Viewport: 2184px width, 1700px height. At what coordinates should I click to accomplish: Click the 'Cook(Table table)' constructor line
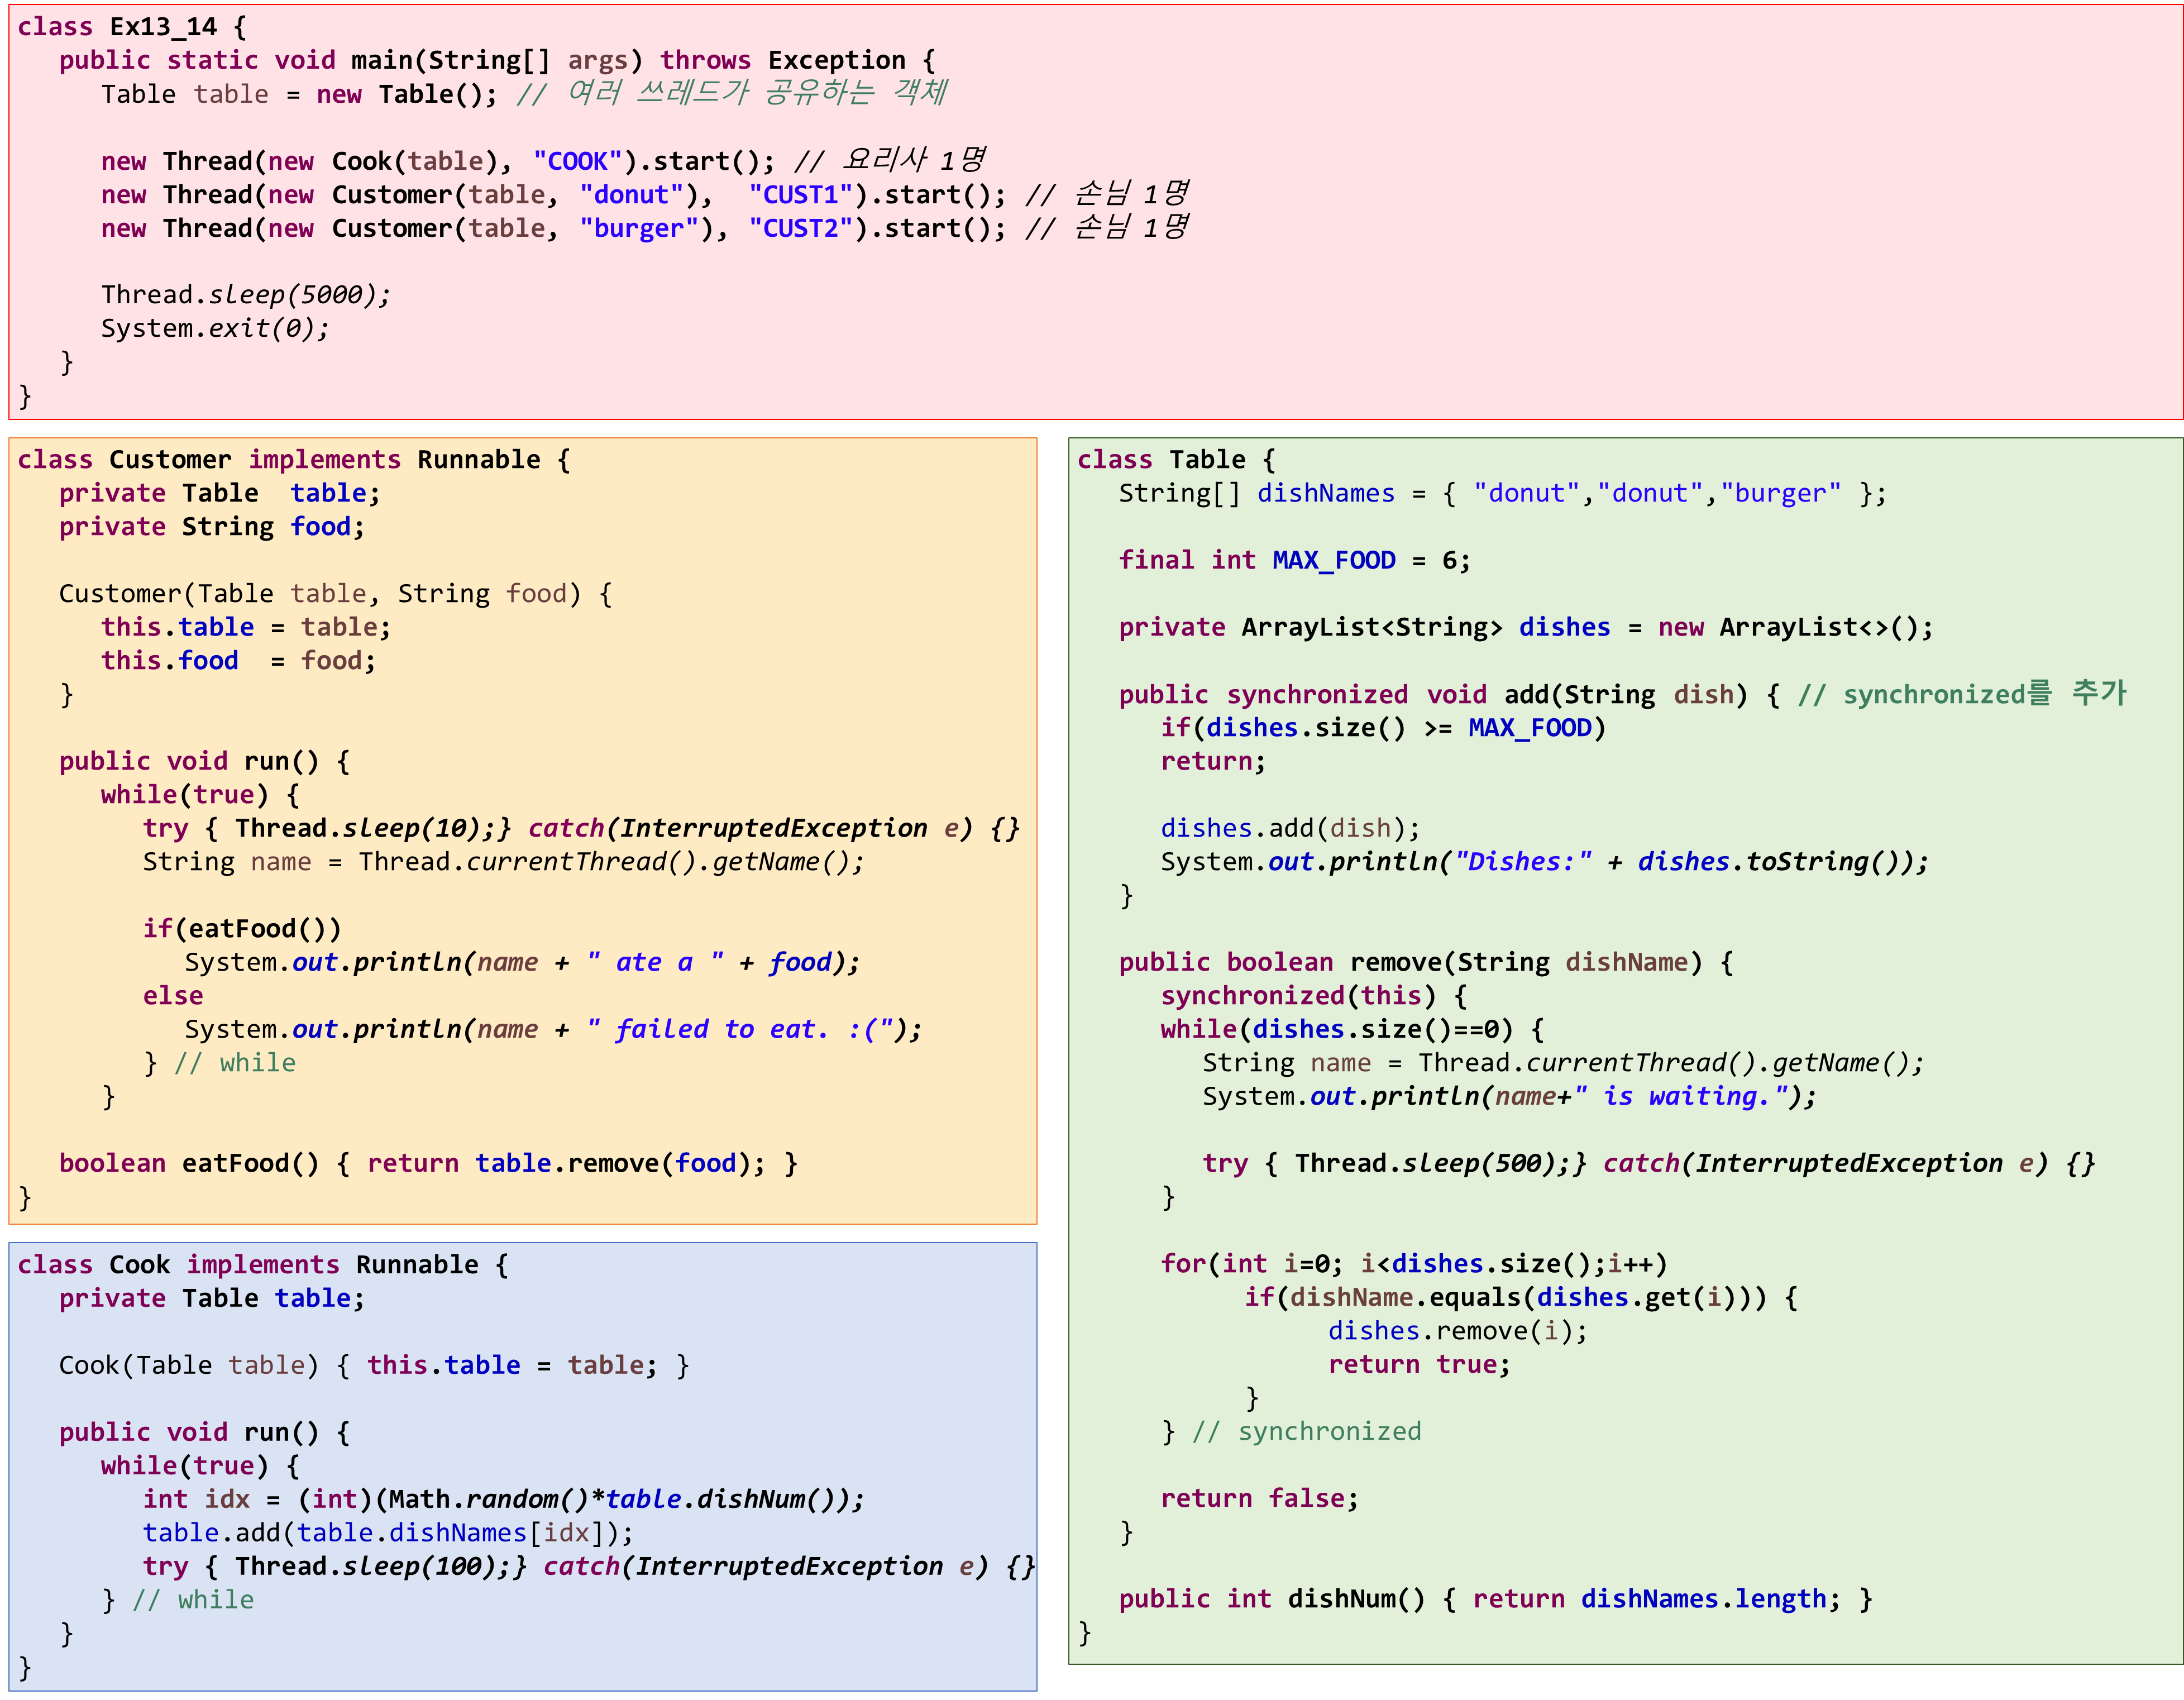click(374, 1366)
